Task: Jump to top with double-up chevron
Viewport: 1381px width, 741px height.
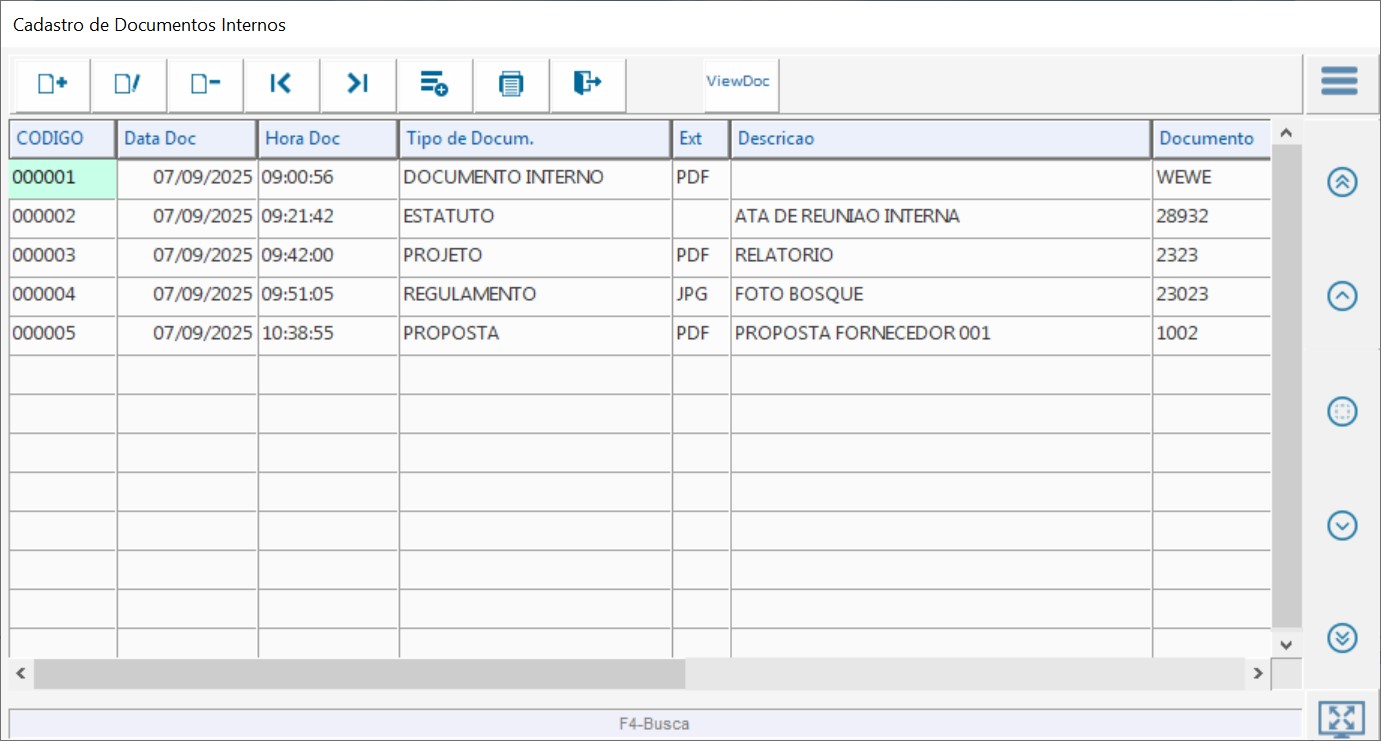Action: 1342,182
